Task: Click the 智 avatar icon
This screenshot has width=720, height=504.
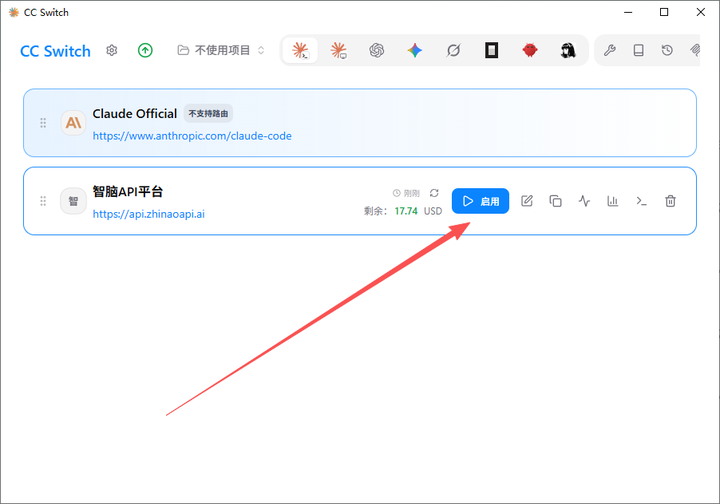Action: [x=73, y=201]
